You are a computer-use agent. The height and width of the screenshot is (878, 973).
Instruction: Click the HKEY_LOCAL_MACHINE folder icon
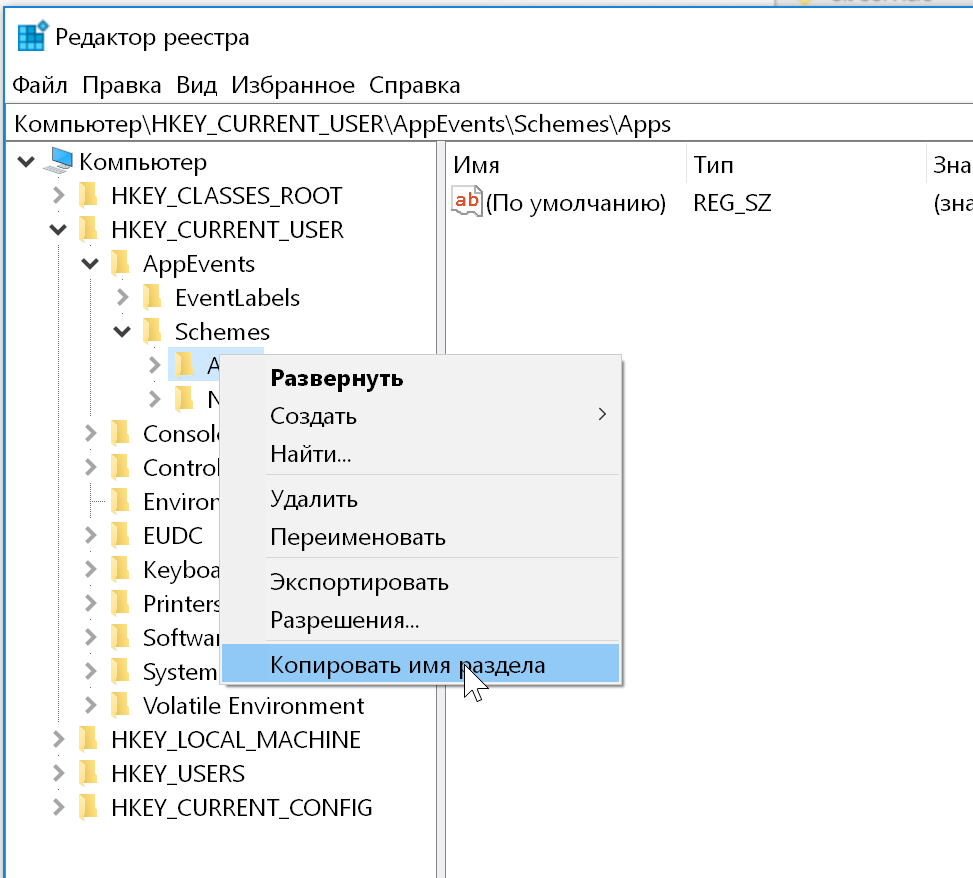coord(89,740)
